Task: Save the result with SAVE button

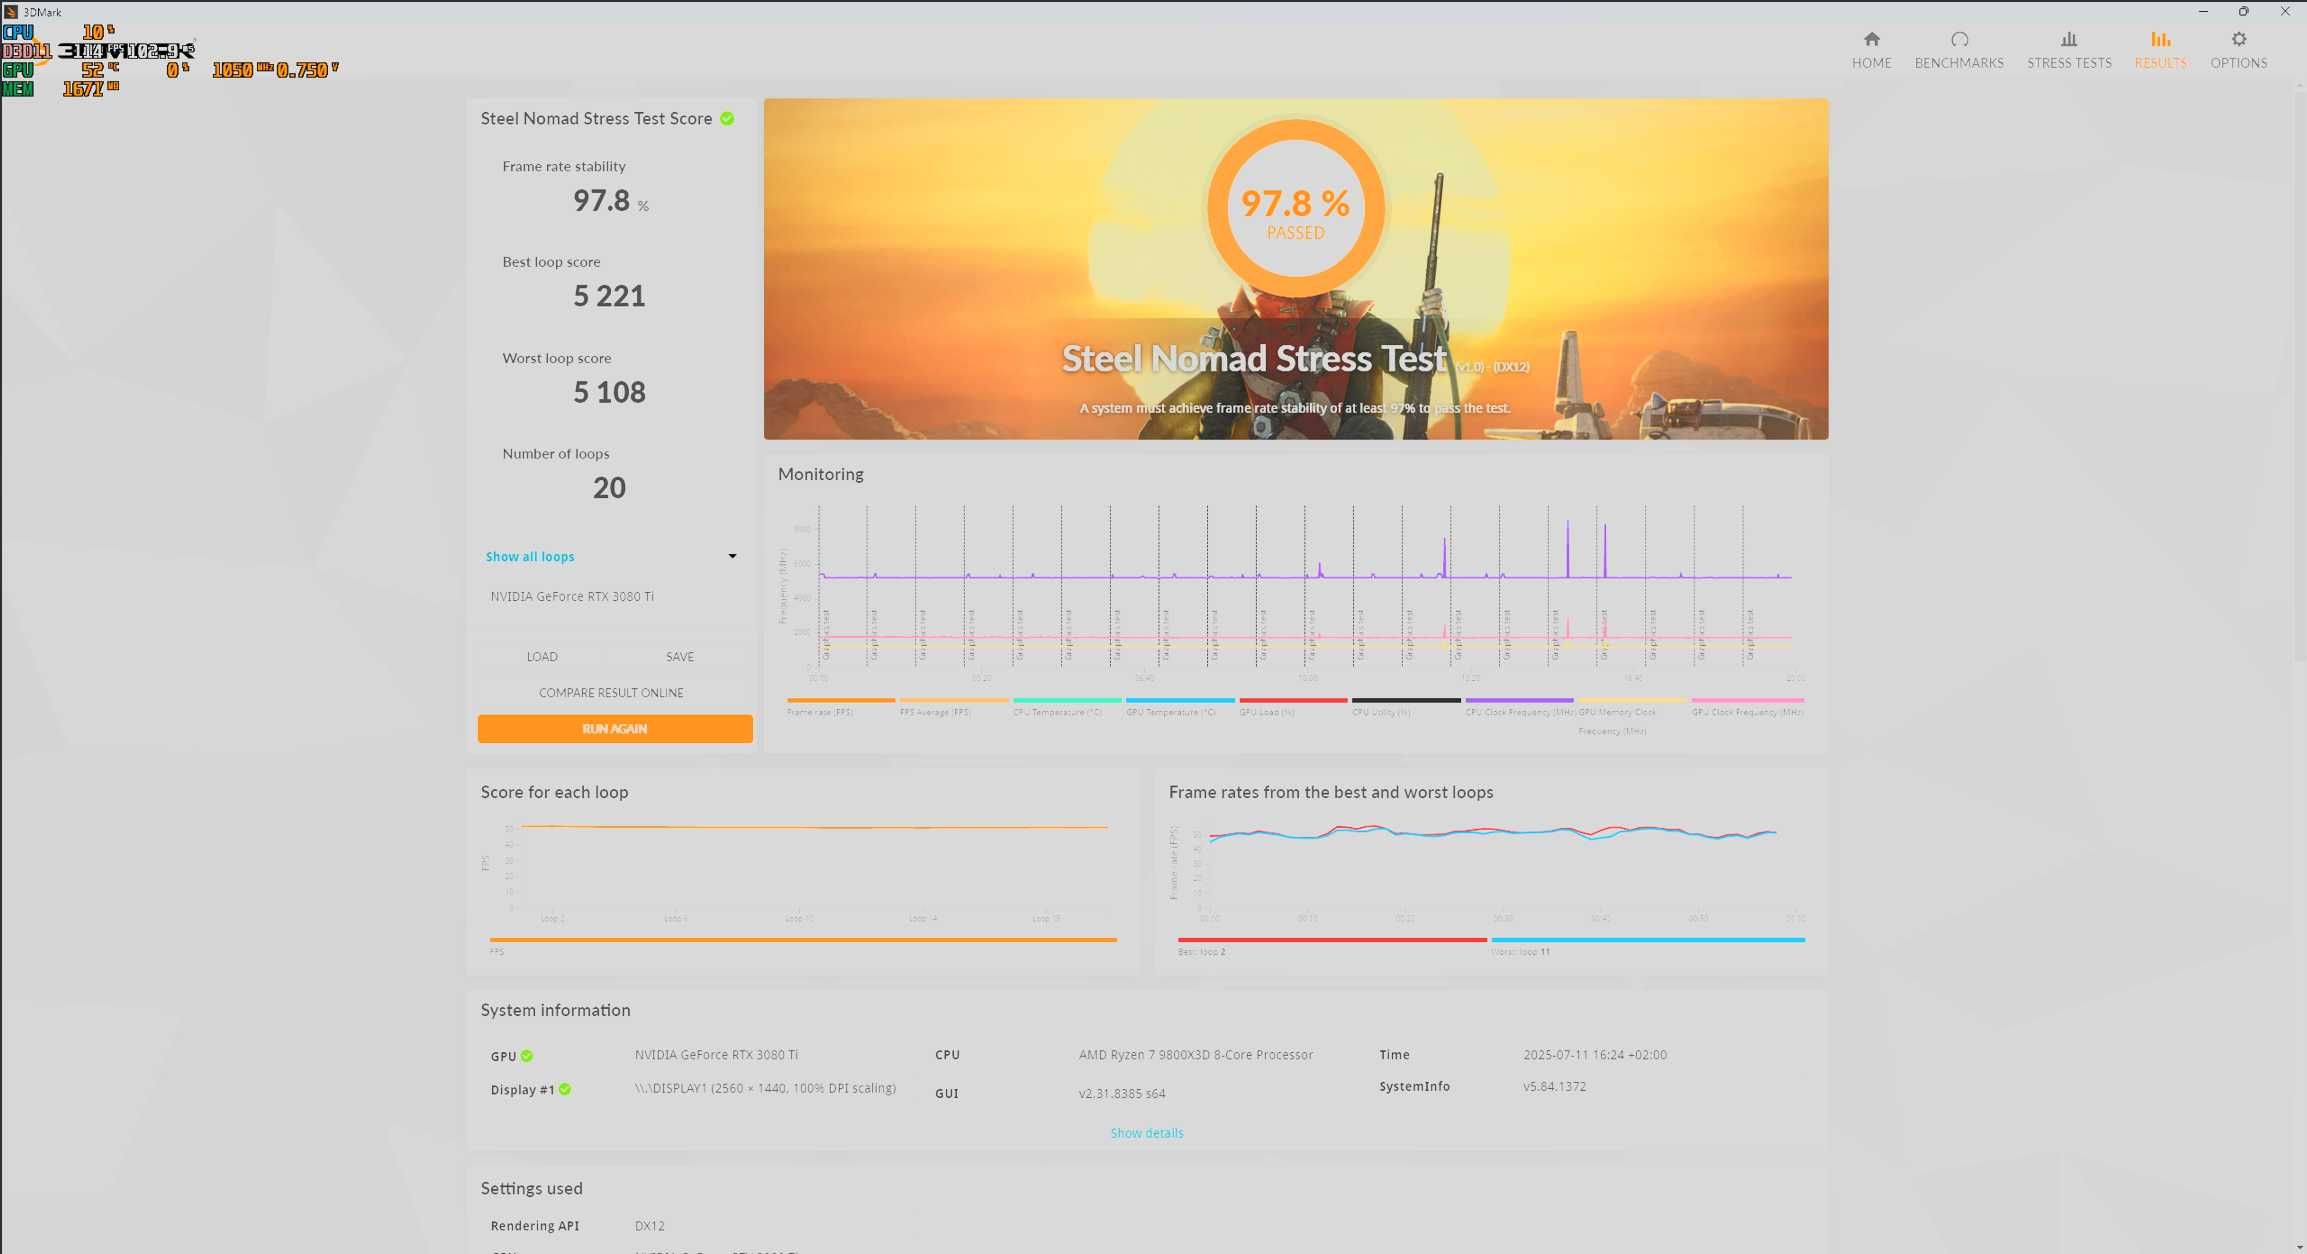Action: [680, 656]
